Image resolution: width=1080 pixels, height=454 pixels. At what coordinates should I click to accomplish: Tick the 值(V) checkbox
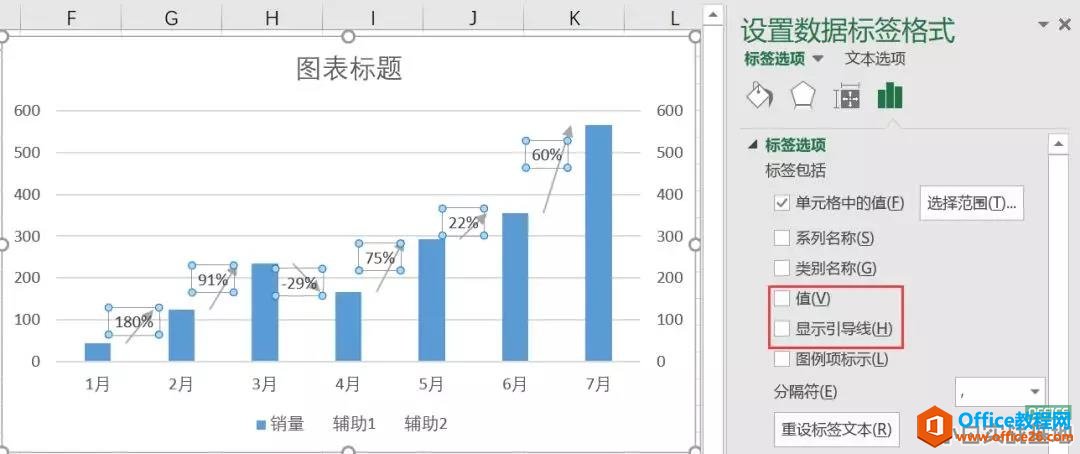[x=782, y=298]
